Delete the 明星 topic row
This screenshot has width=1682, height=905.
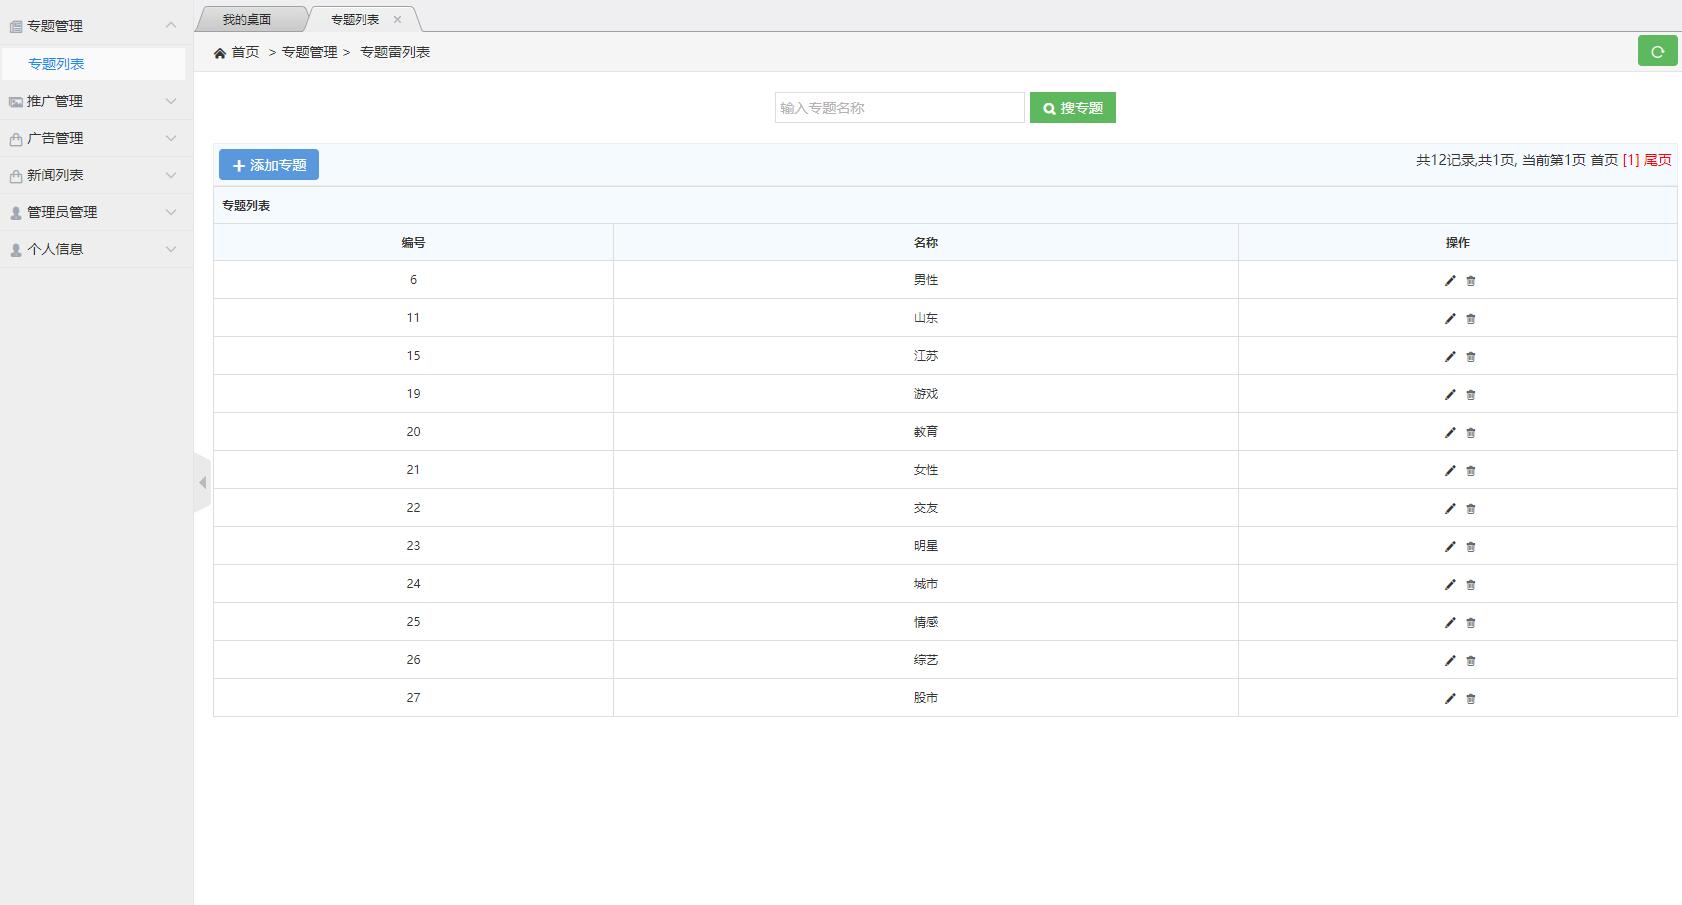(1470, 547)
